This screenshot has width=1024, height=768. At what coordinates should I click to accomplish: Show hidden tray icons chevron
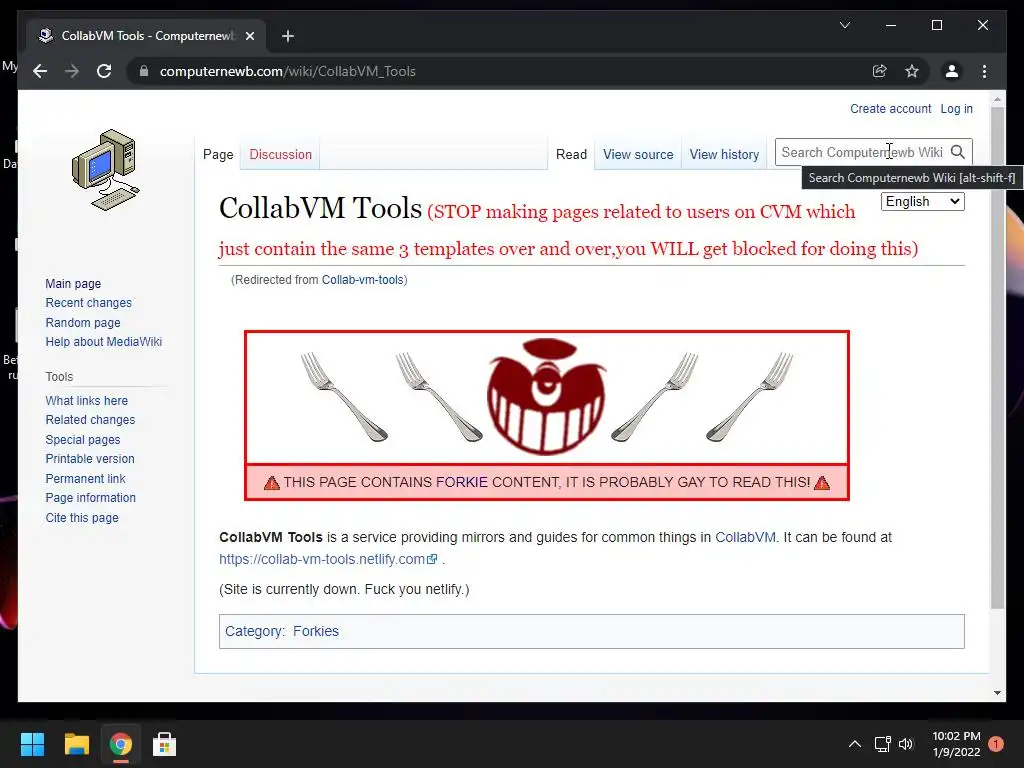pyautogui.click(x=854, y=744)
